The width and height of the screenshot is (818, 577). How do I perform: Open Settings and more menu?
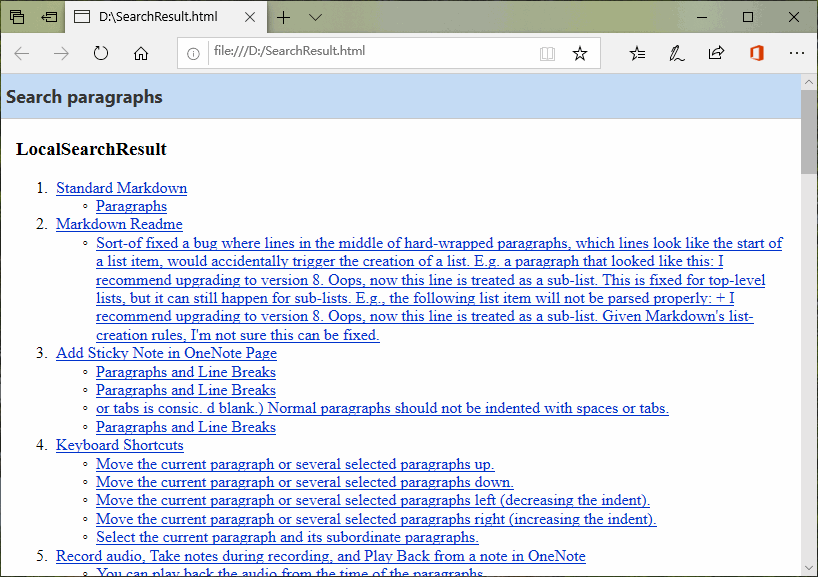797,53
